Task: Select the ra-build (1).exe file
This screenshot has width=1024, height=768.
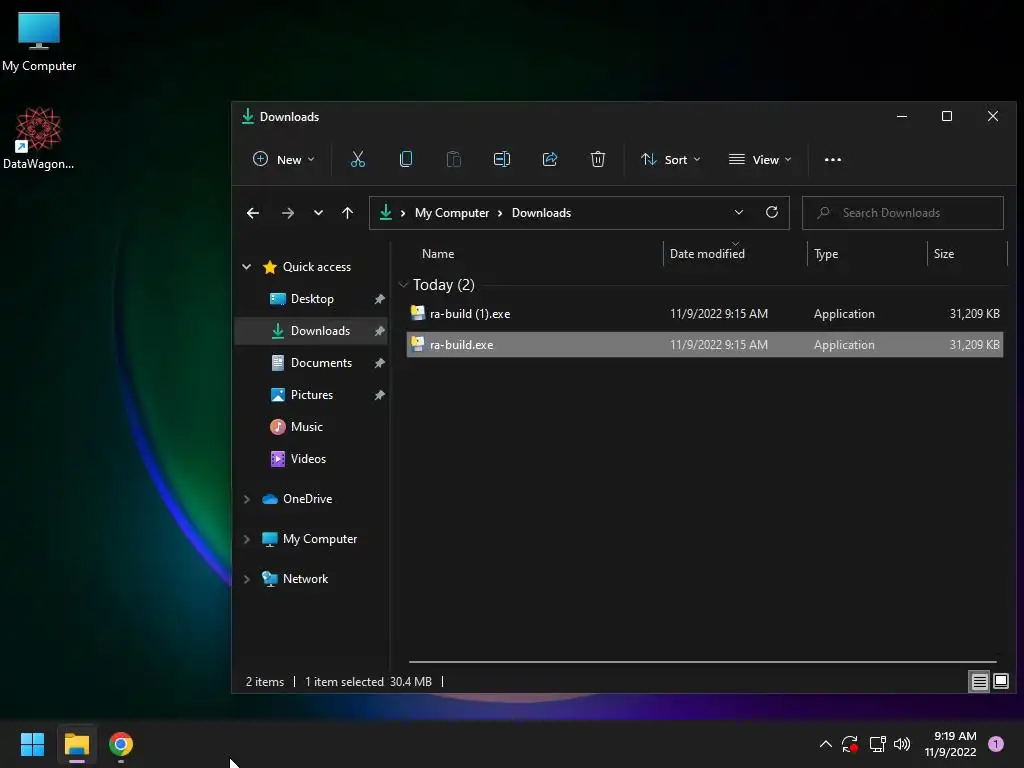Action: (x=705, y=313)
